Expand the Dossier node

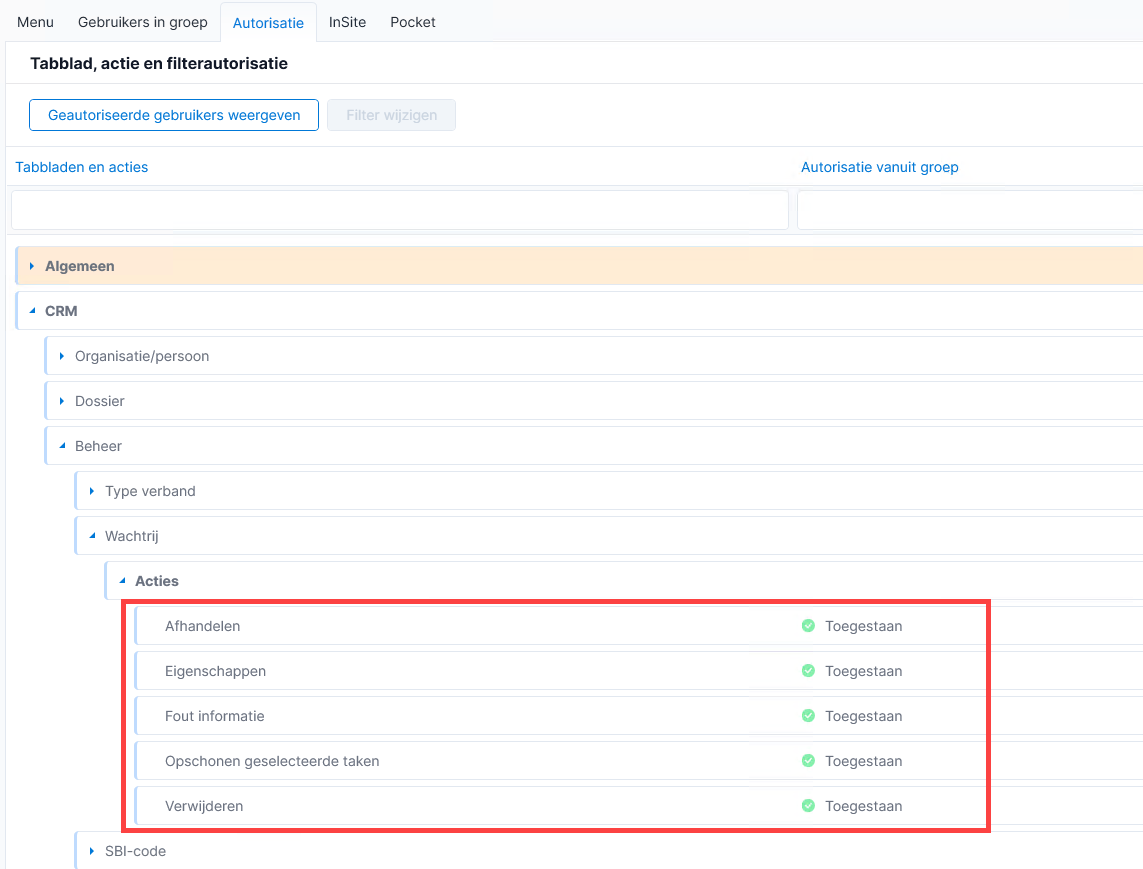coord(61,401)
